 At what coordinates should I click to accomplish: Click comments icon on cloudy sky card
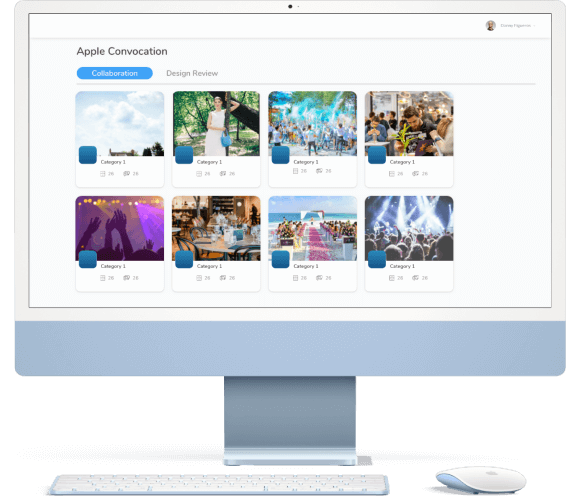click(x=127, y=174)
